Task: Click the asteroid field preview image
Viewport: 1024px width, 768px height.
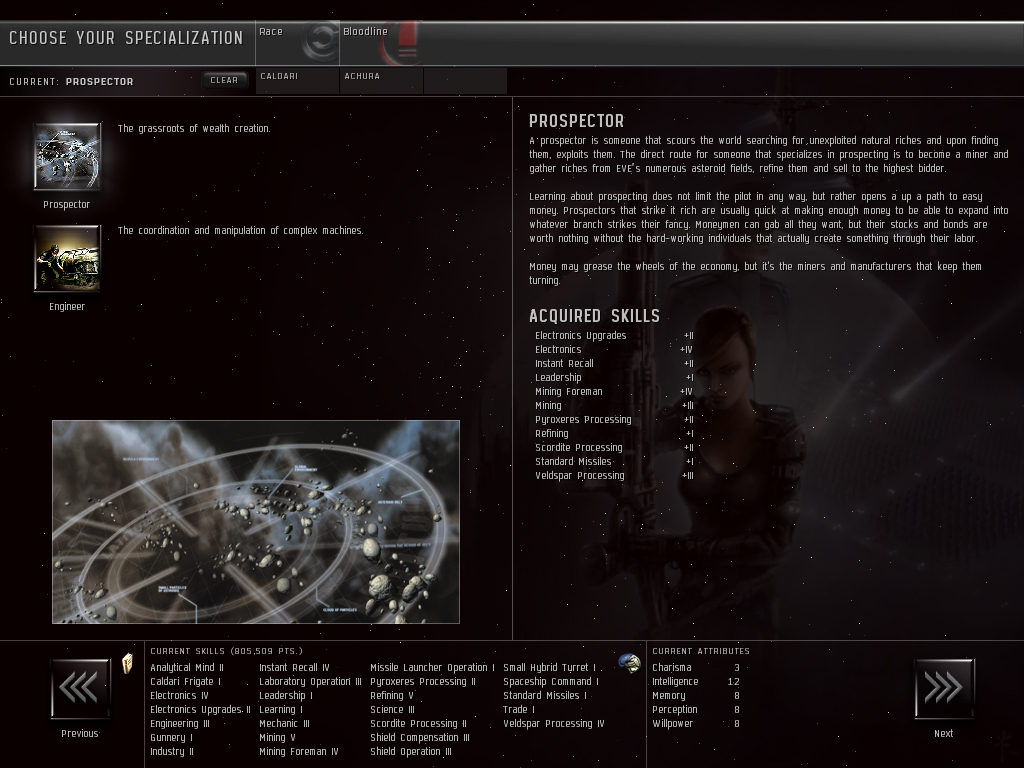Action: click(256, 522)
